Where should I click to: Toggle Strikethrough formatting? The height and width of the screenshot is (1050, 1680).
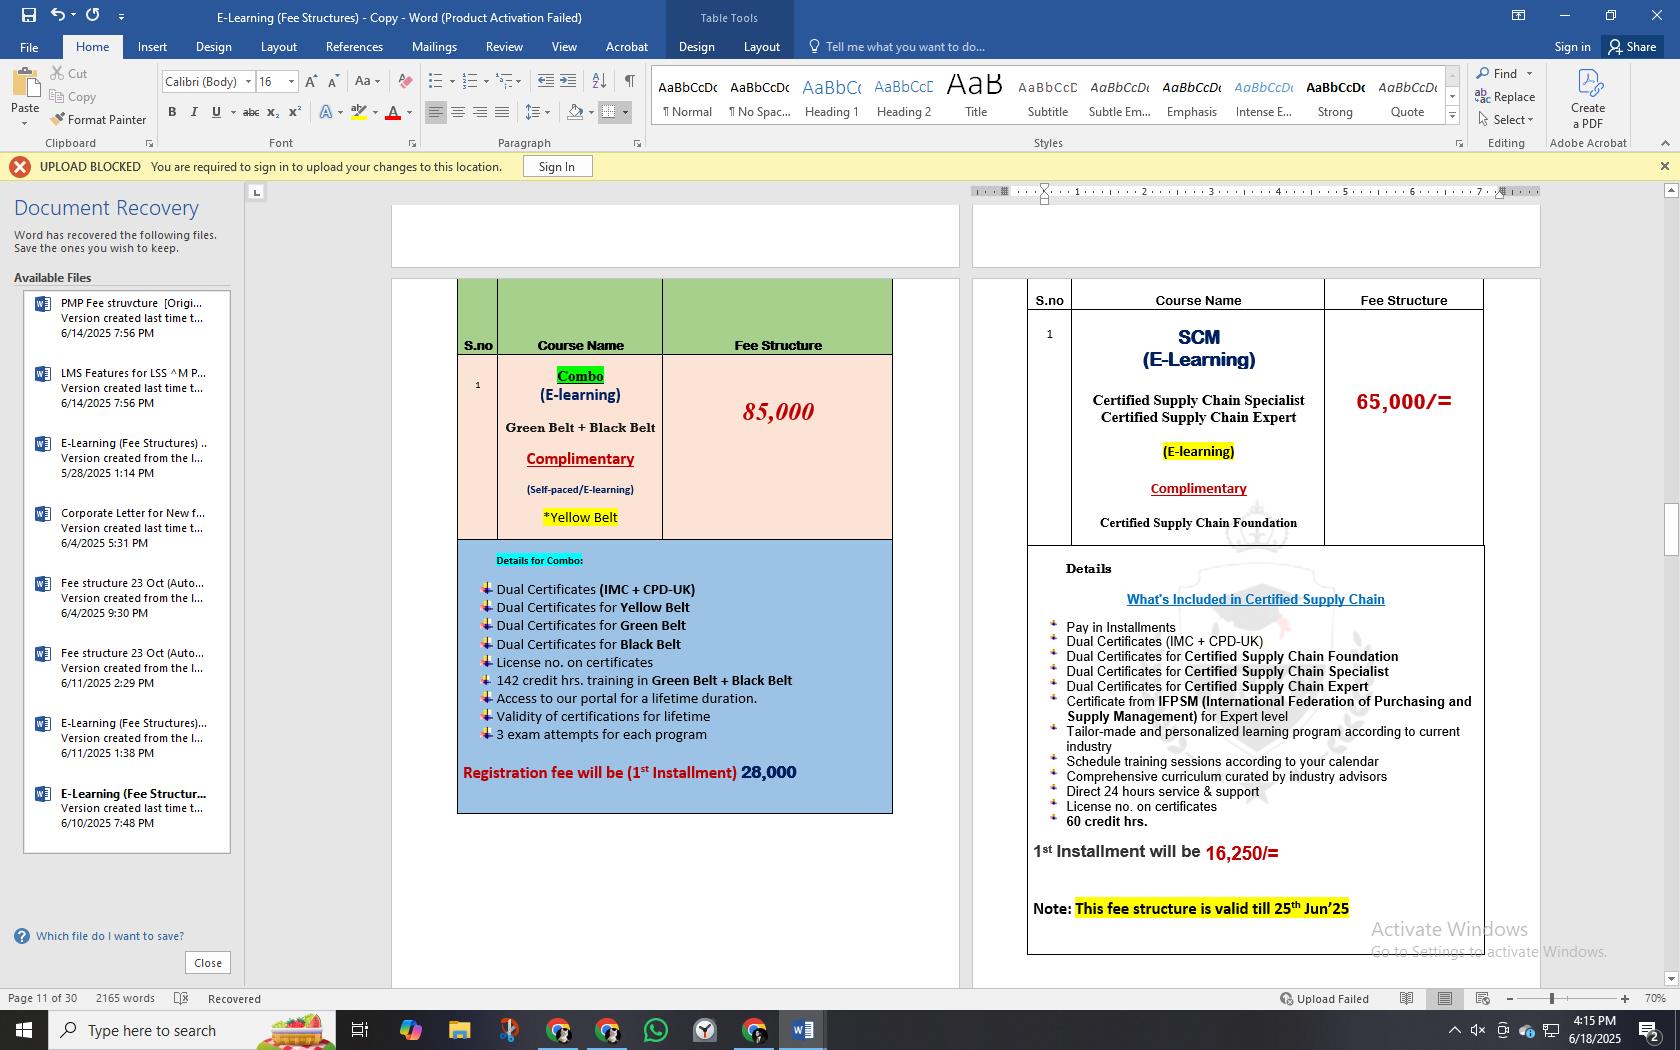pos(251,112)
